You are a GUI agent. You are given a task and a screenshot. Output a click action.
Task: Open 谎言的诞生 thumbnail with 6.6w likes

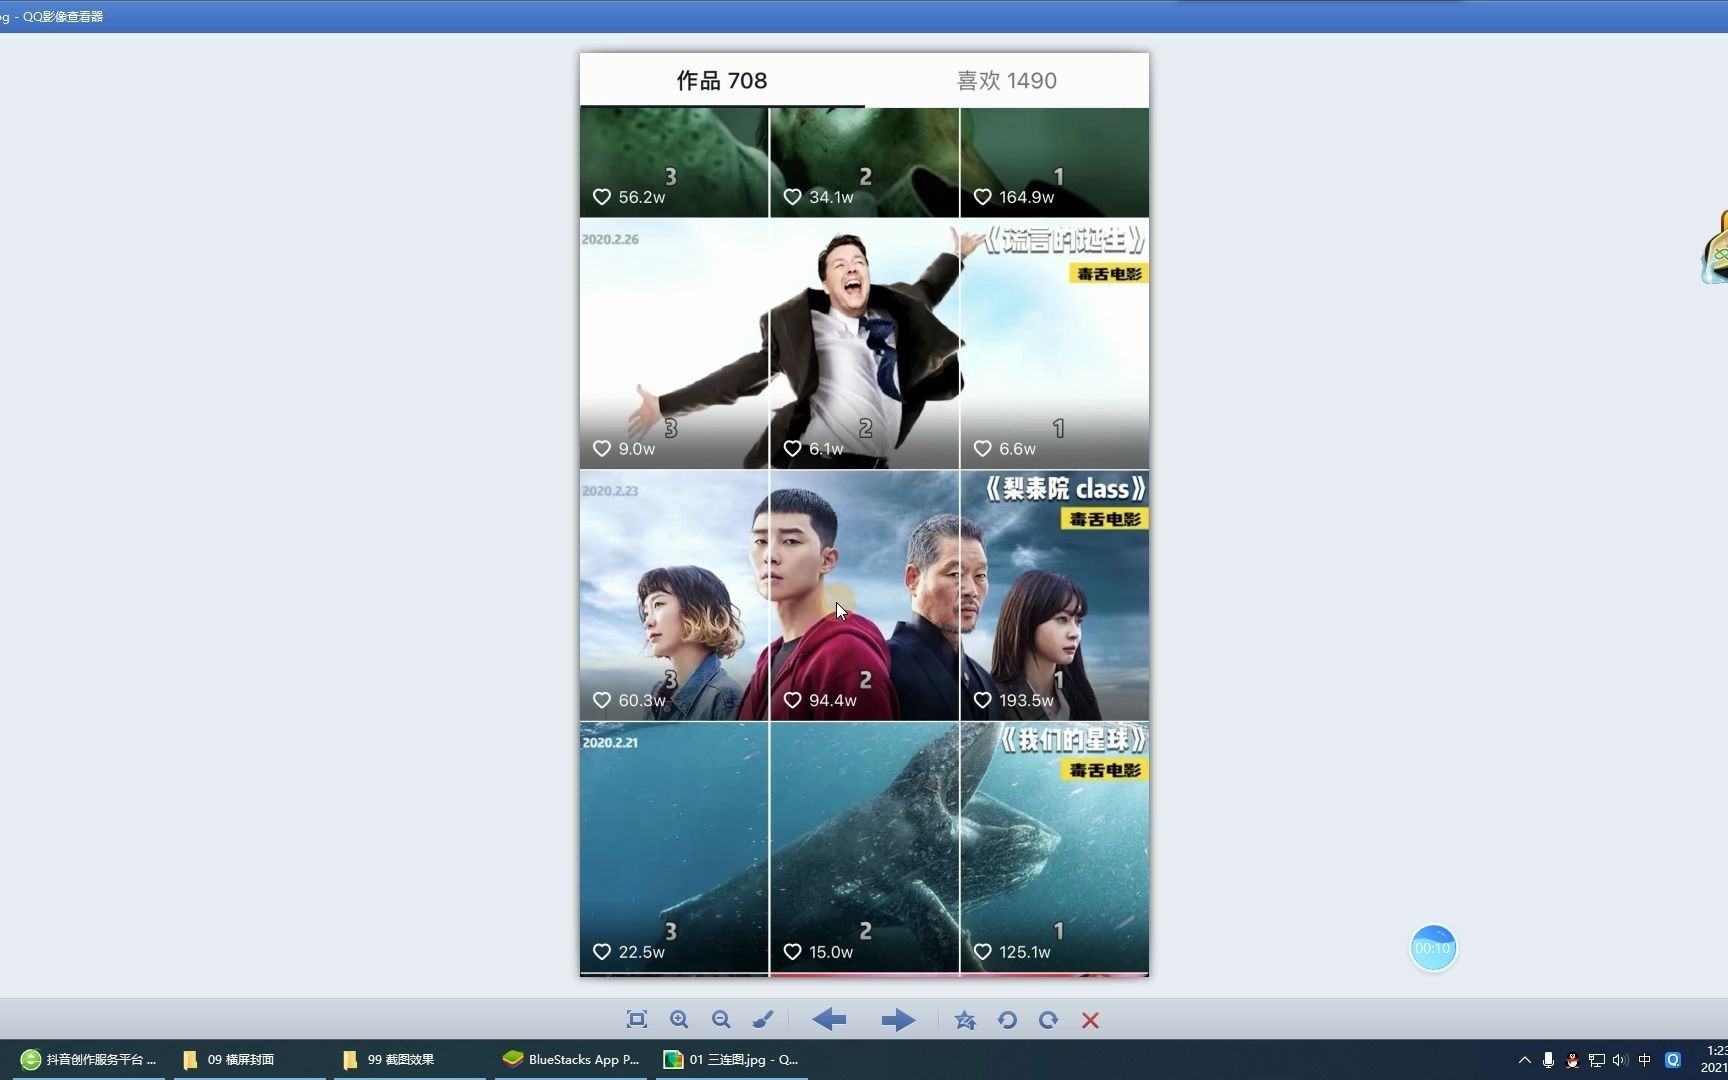(x=1055, y=344)
